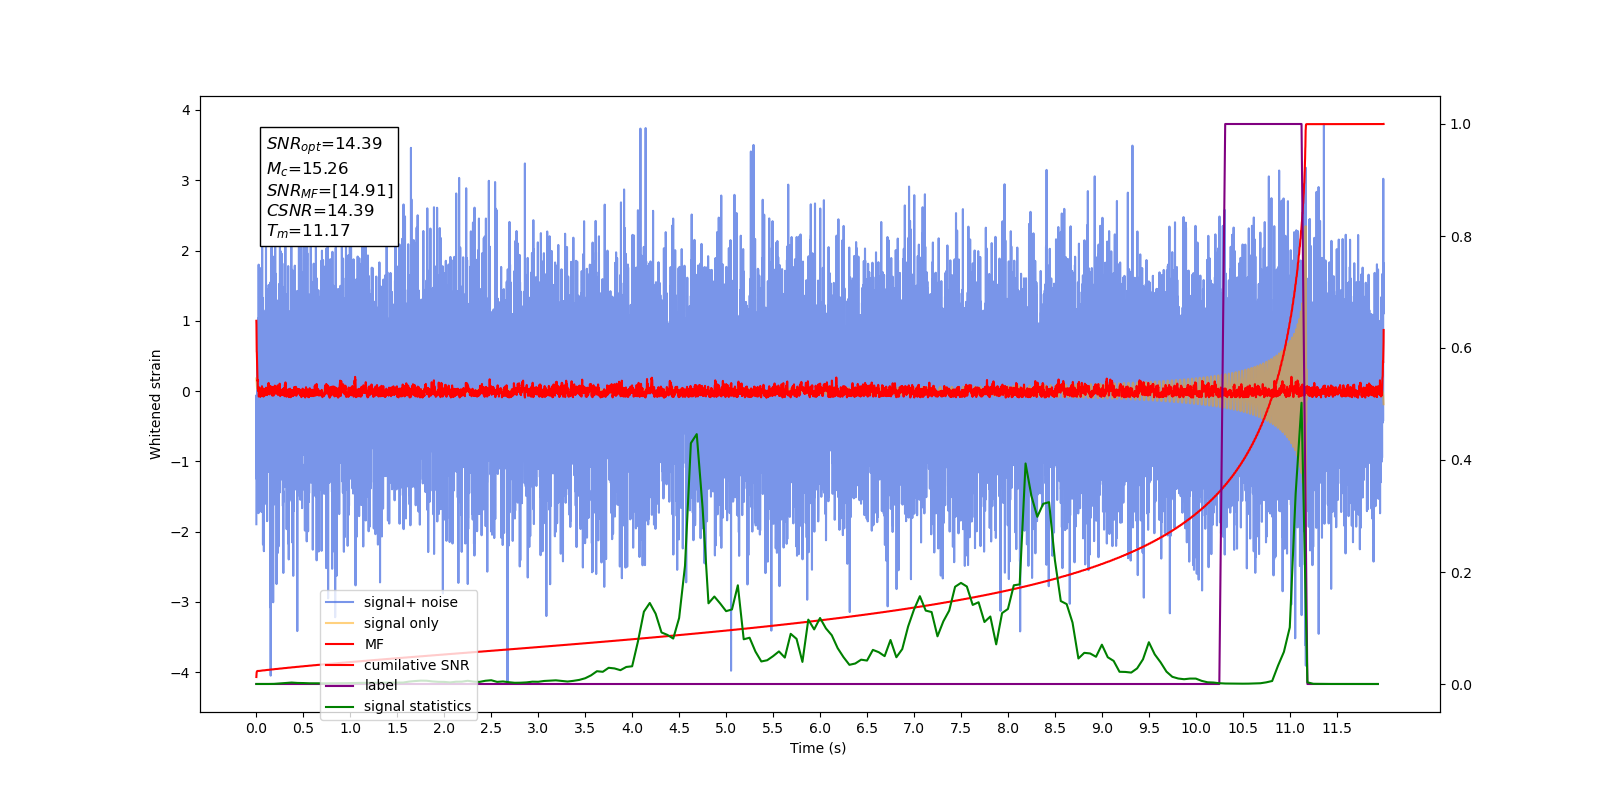Click the 'Whitened strain' y-axis label
The width and height of the screenshot is (1600, 800).
155,404
